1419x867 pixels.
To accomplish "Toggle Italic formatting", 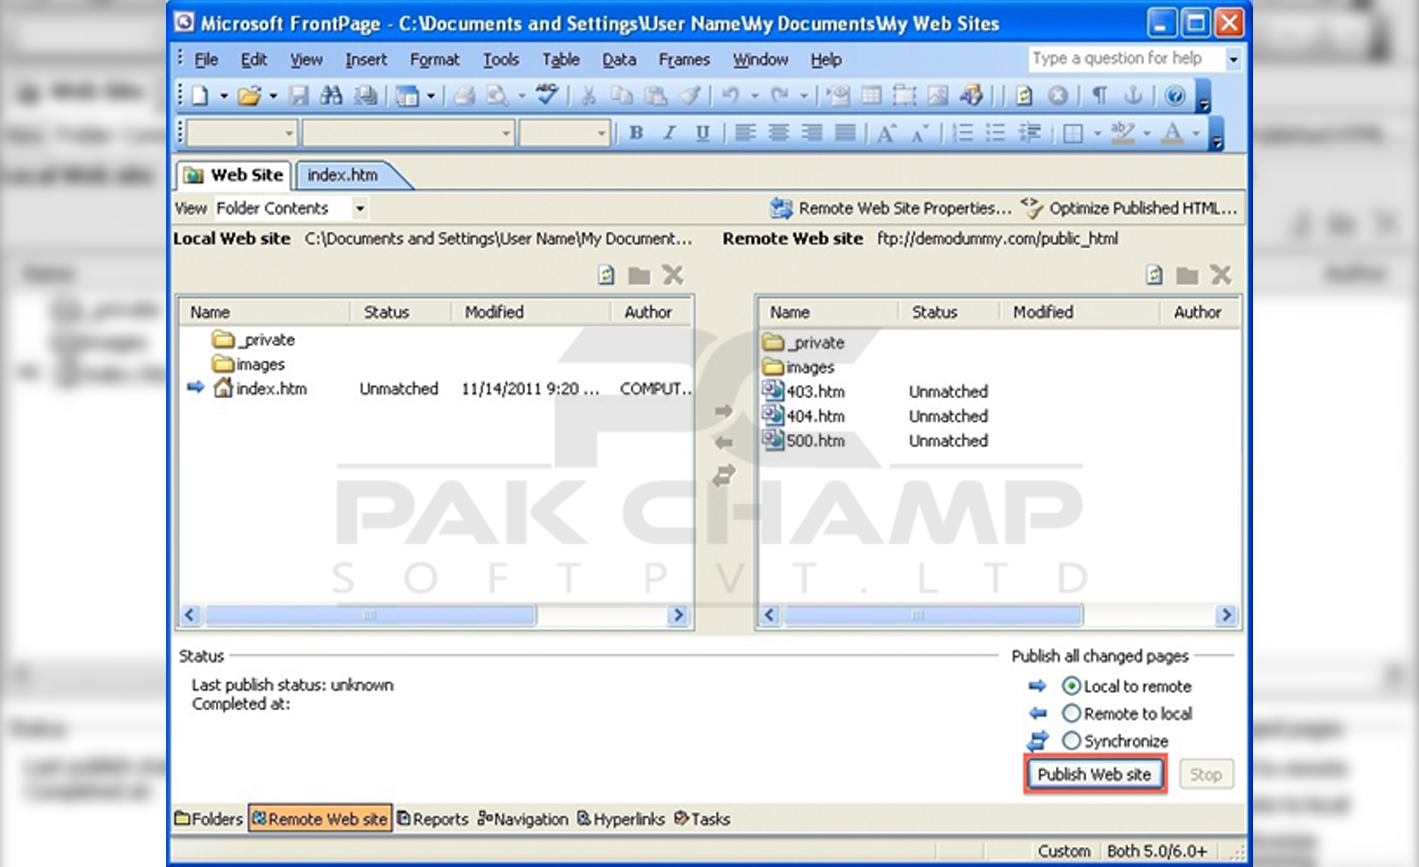I will pos(669,133).
